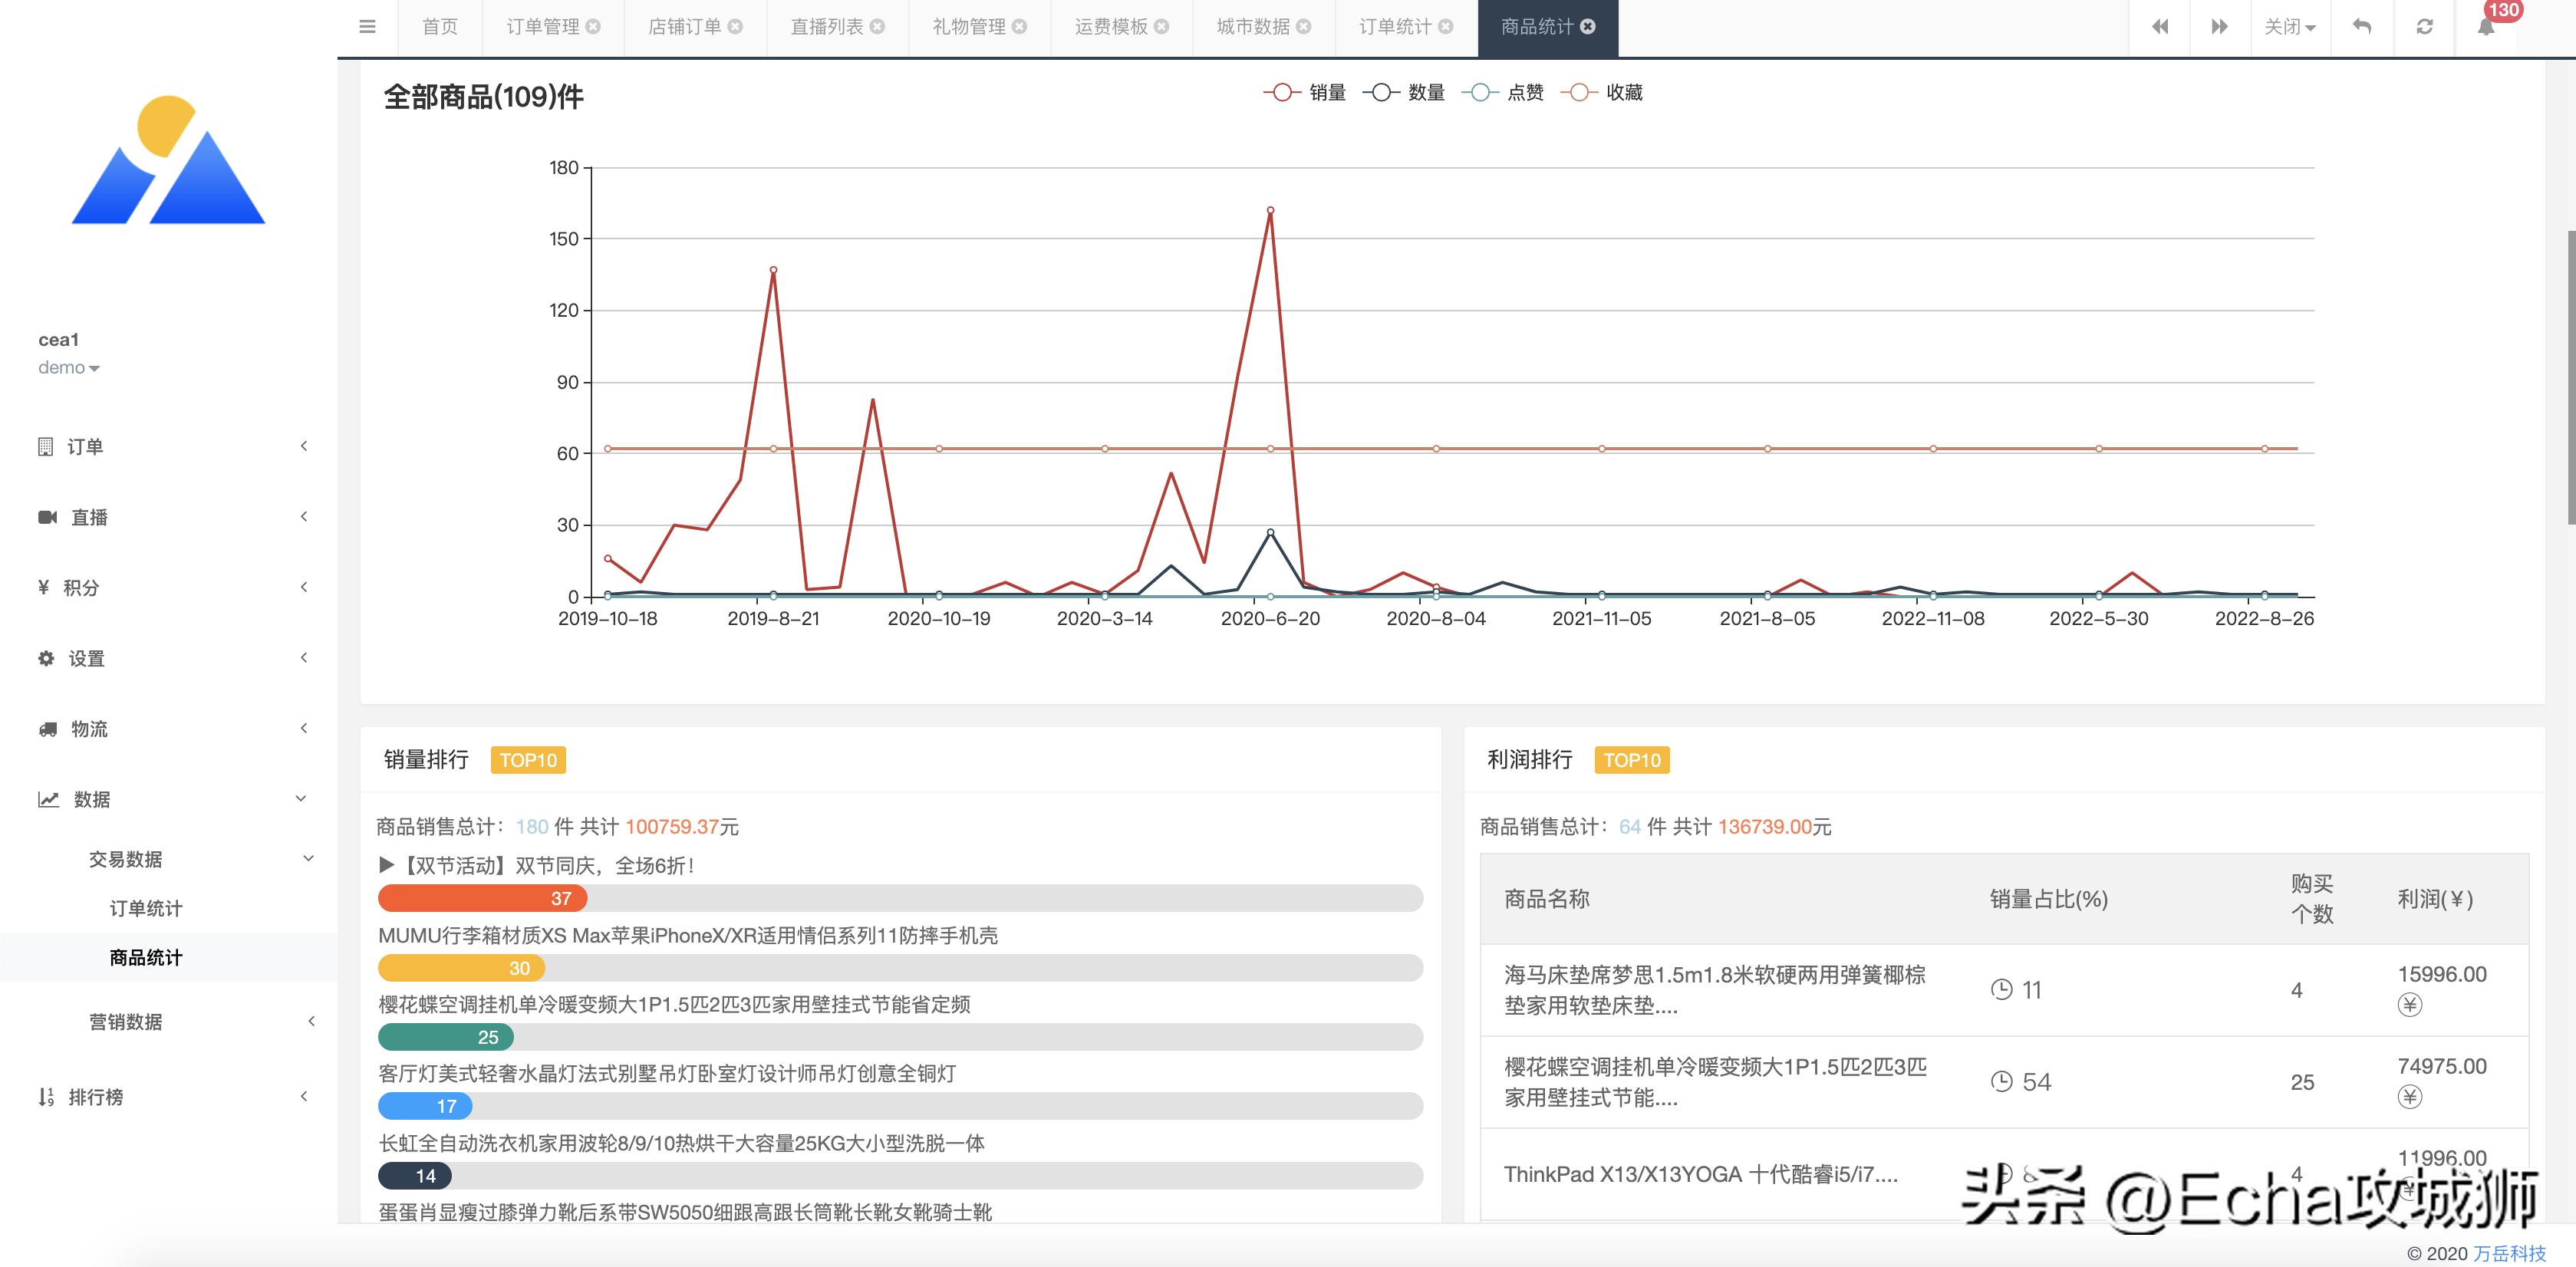The width and height of the screenshot is (2576, 1267).
Task: Close the 城市数据 tab
Action: coord(1303,26)
